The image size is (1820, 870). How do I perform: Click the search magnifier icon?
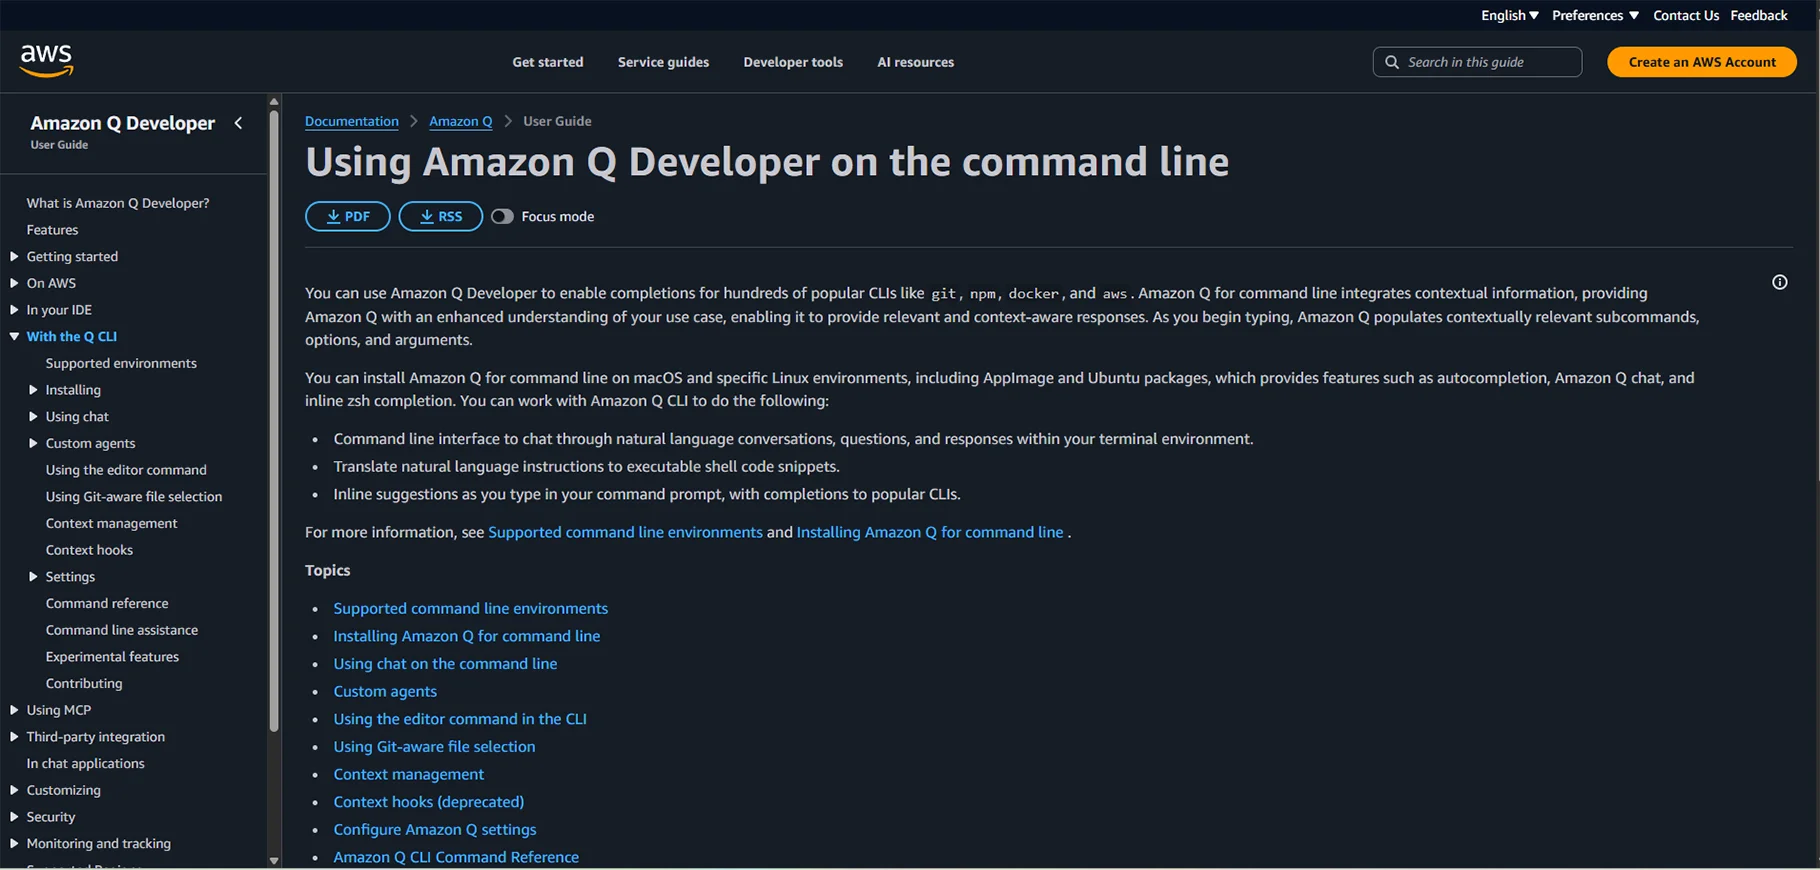tap(1391, 62)
